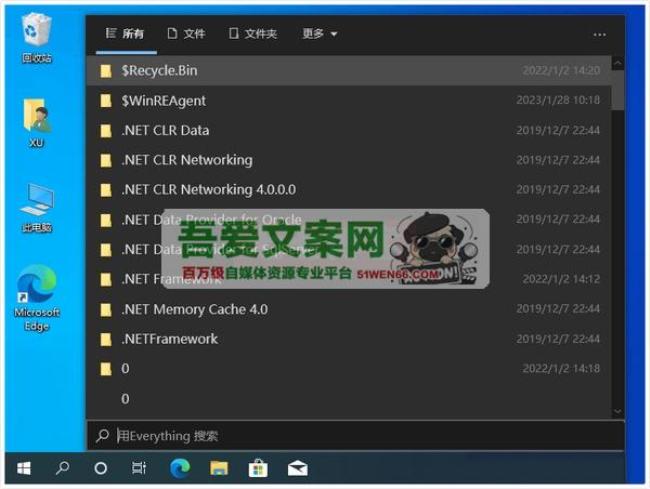650x489 pixels.
Task: Open the Windows Start menu
Action: (24, 468)
